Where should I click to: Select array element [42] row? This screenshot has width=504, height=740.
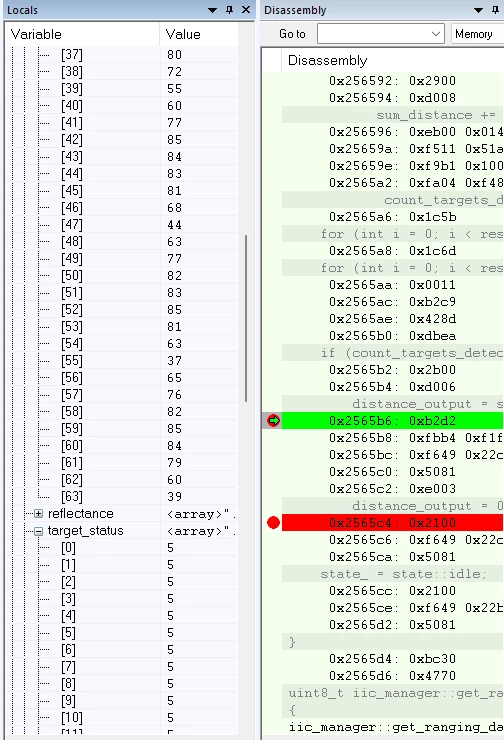coord(121,140)
